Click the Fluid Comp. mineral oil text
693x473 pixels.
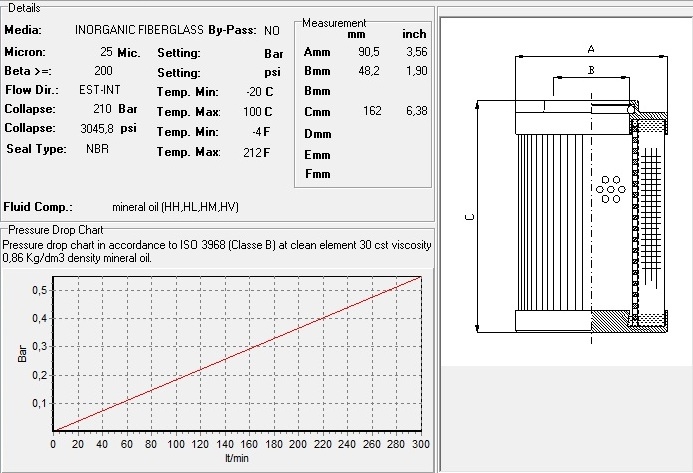175,207
